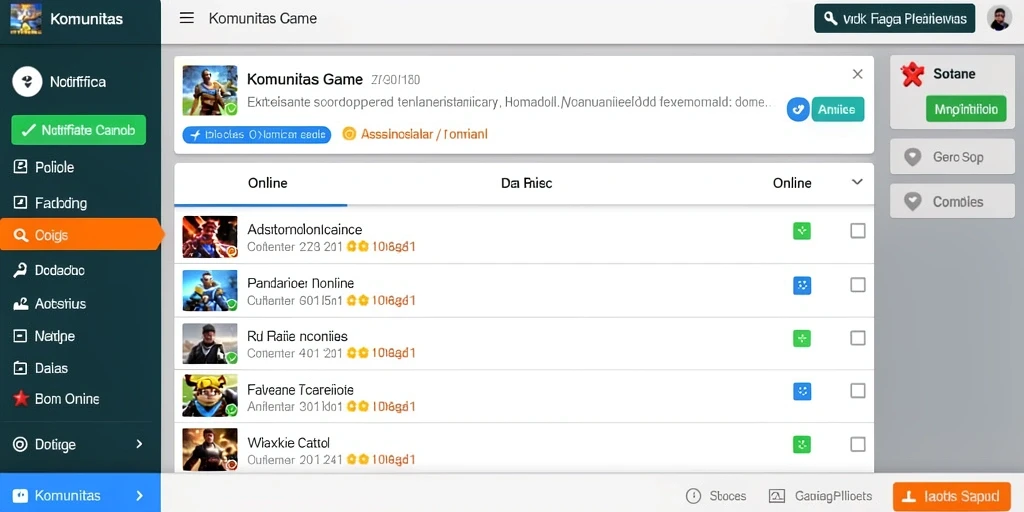Click the orange Iaotis Sapud button
This screenshot has height=512, width=1024.
click(952, 496)
